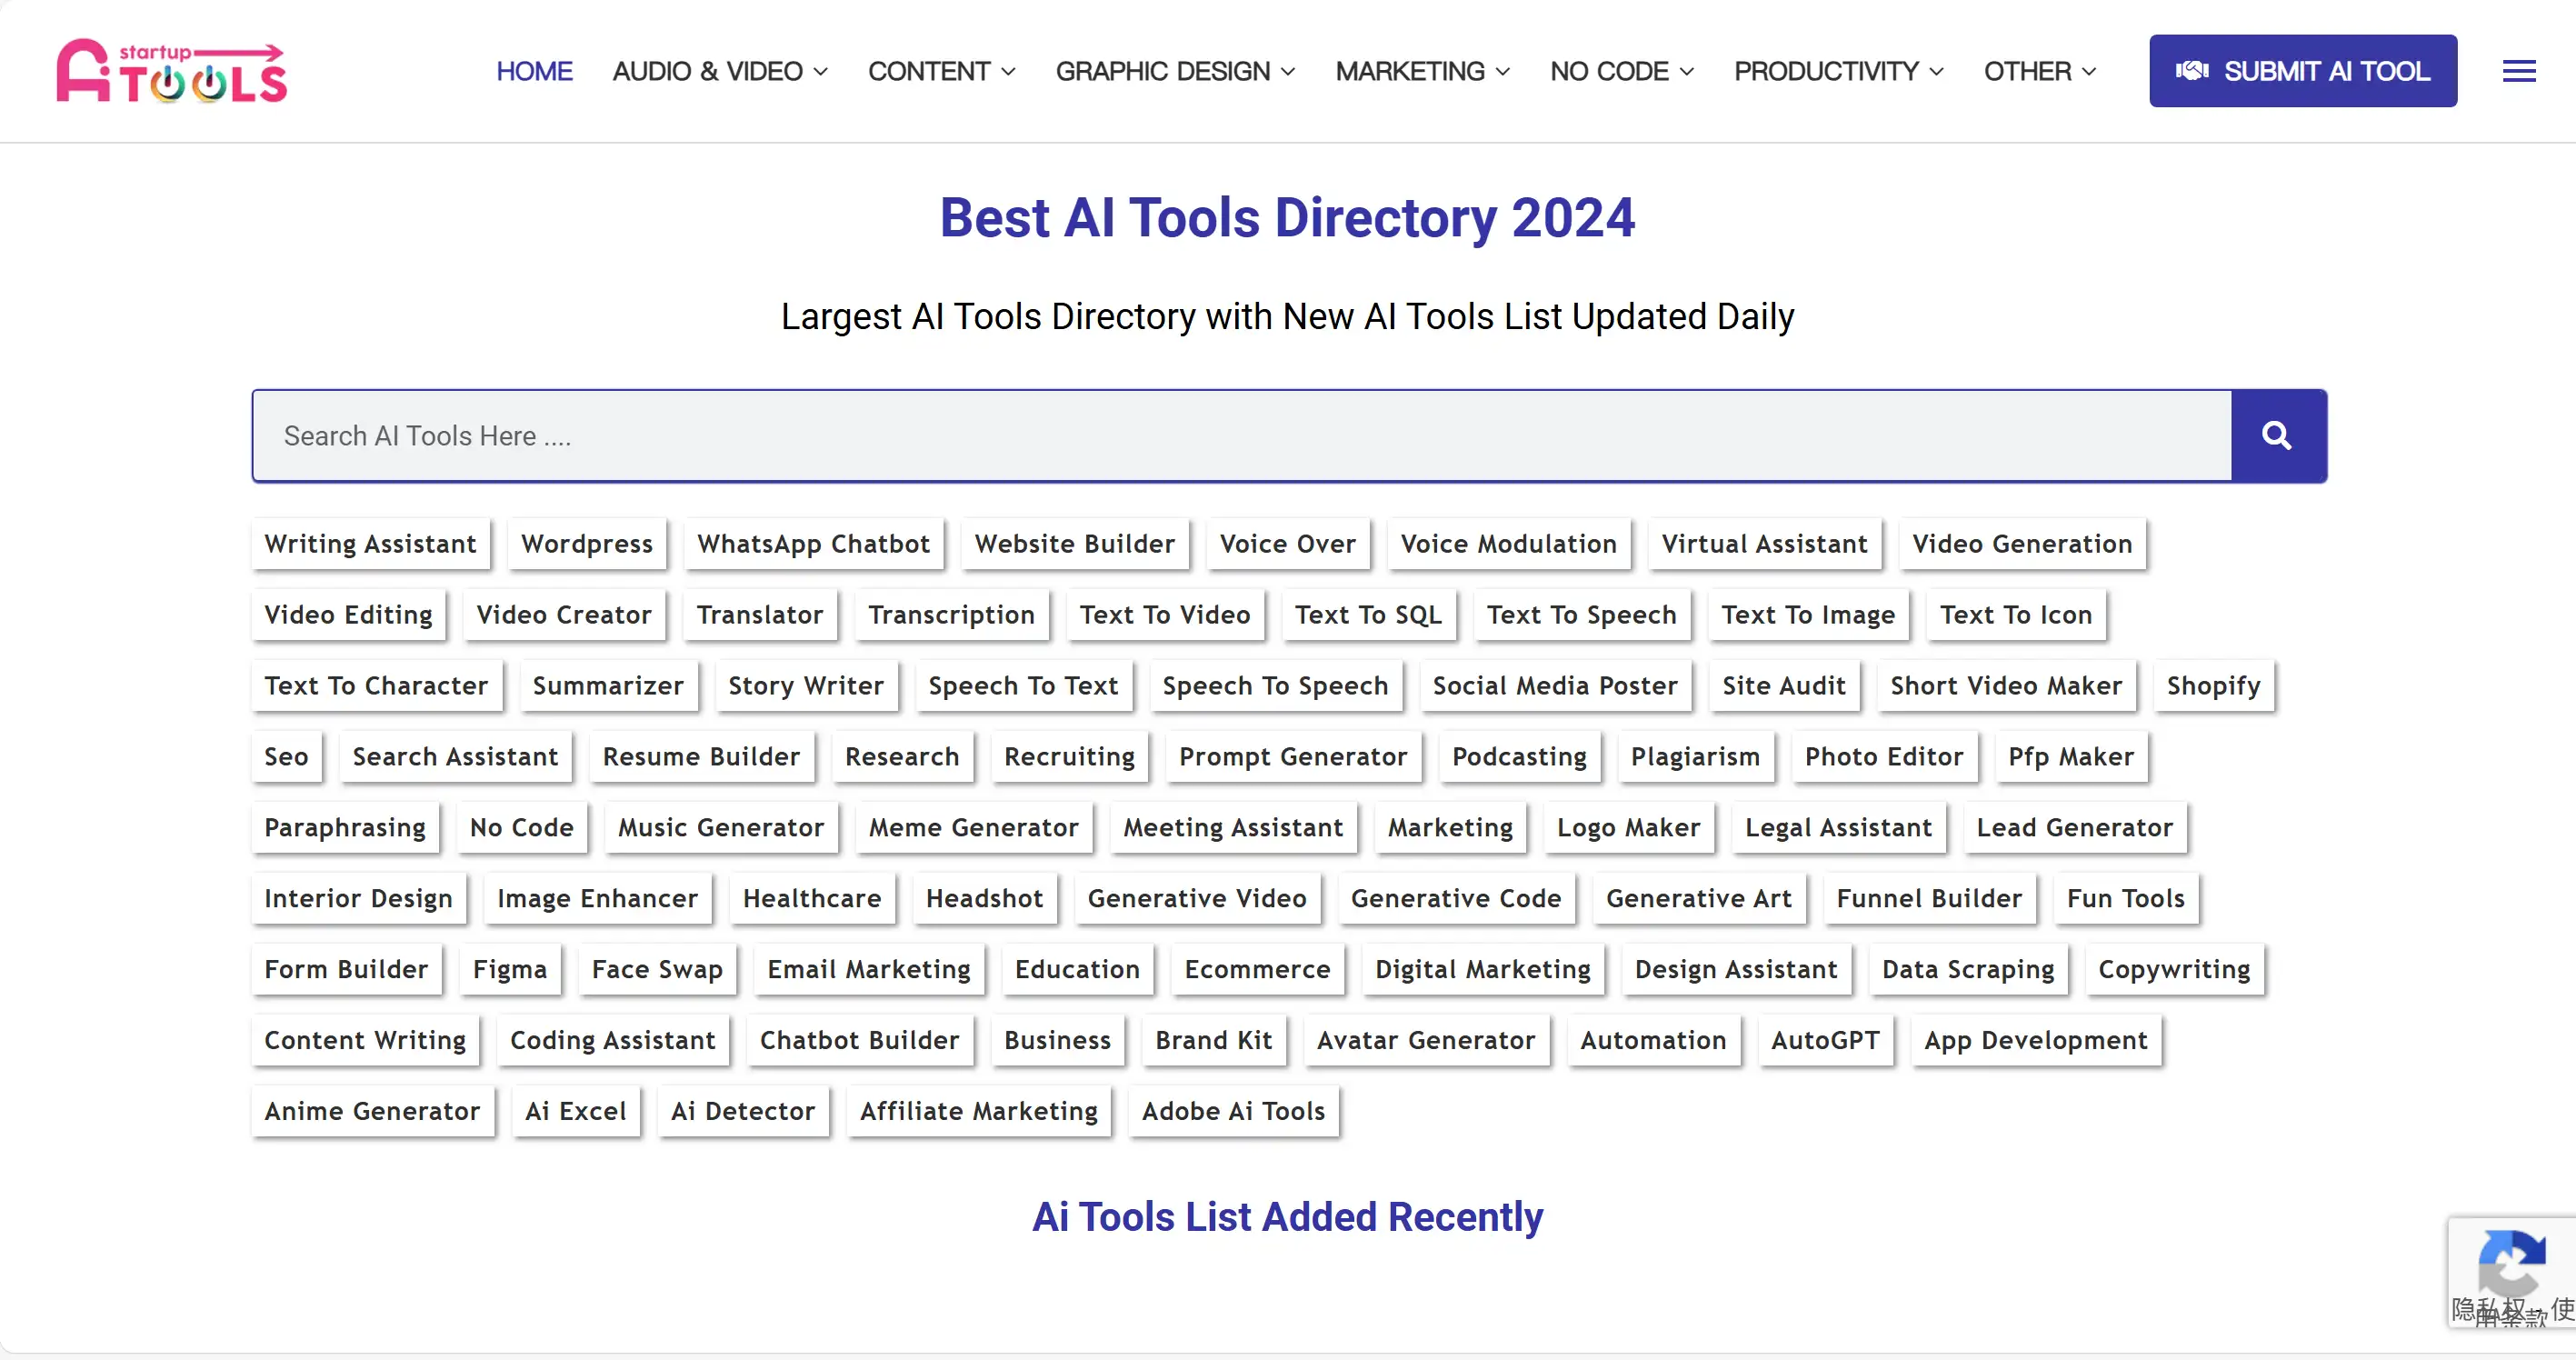
Task: Open the Graphic Design dropdown
Action: pos(1175,71)
